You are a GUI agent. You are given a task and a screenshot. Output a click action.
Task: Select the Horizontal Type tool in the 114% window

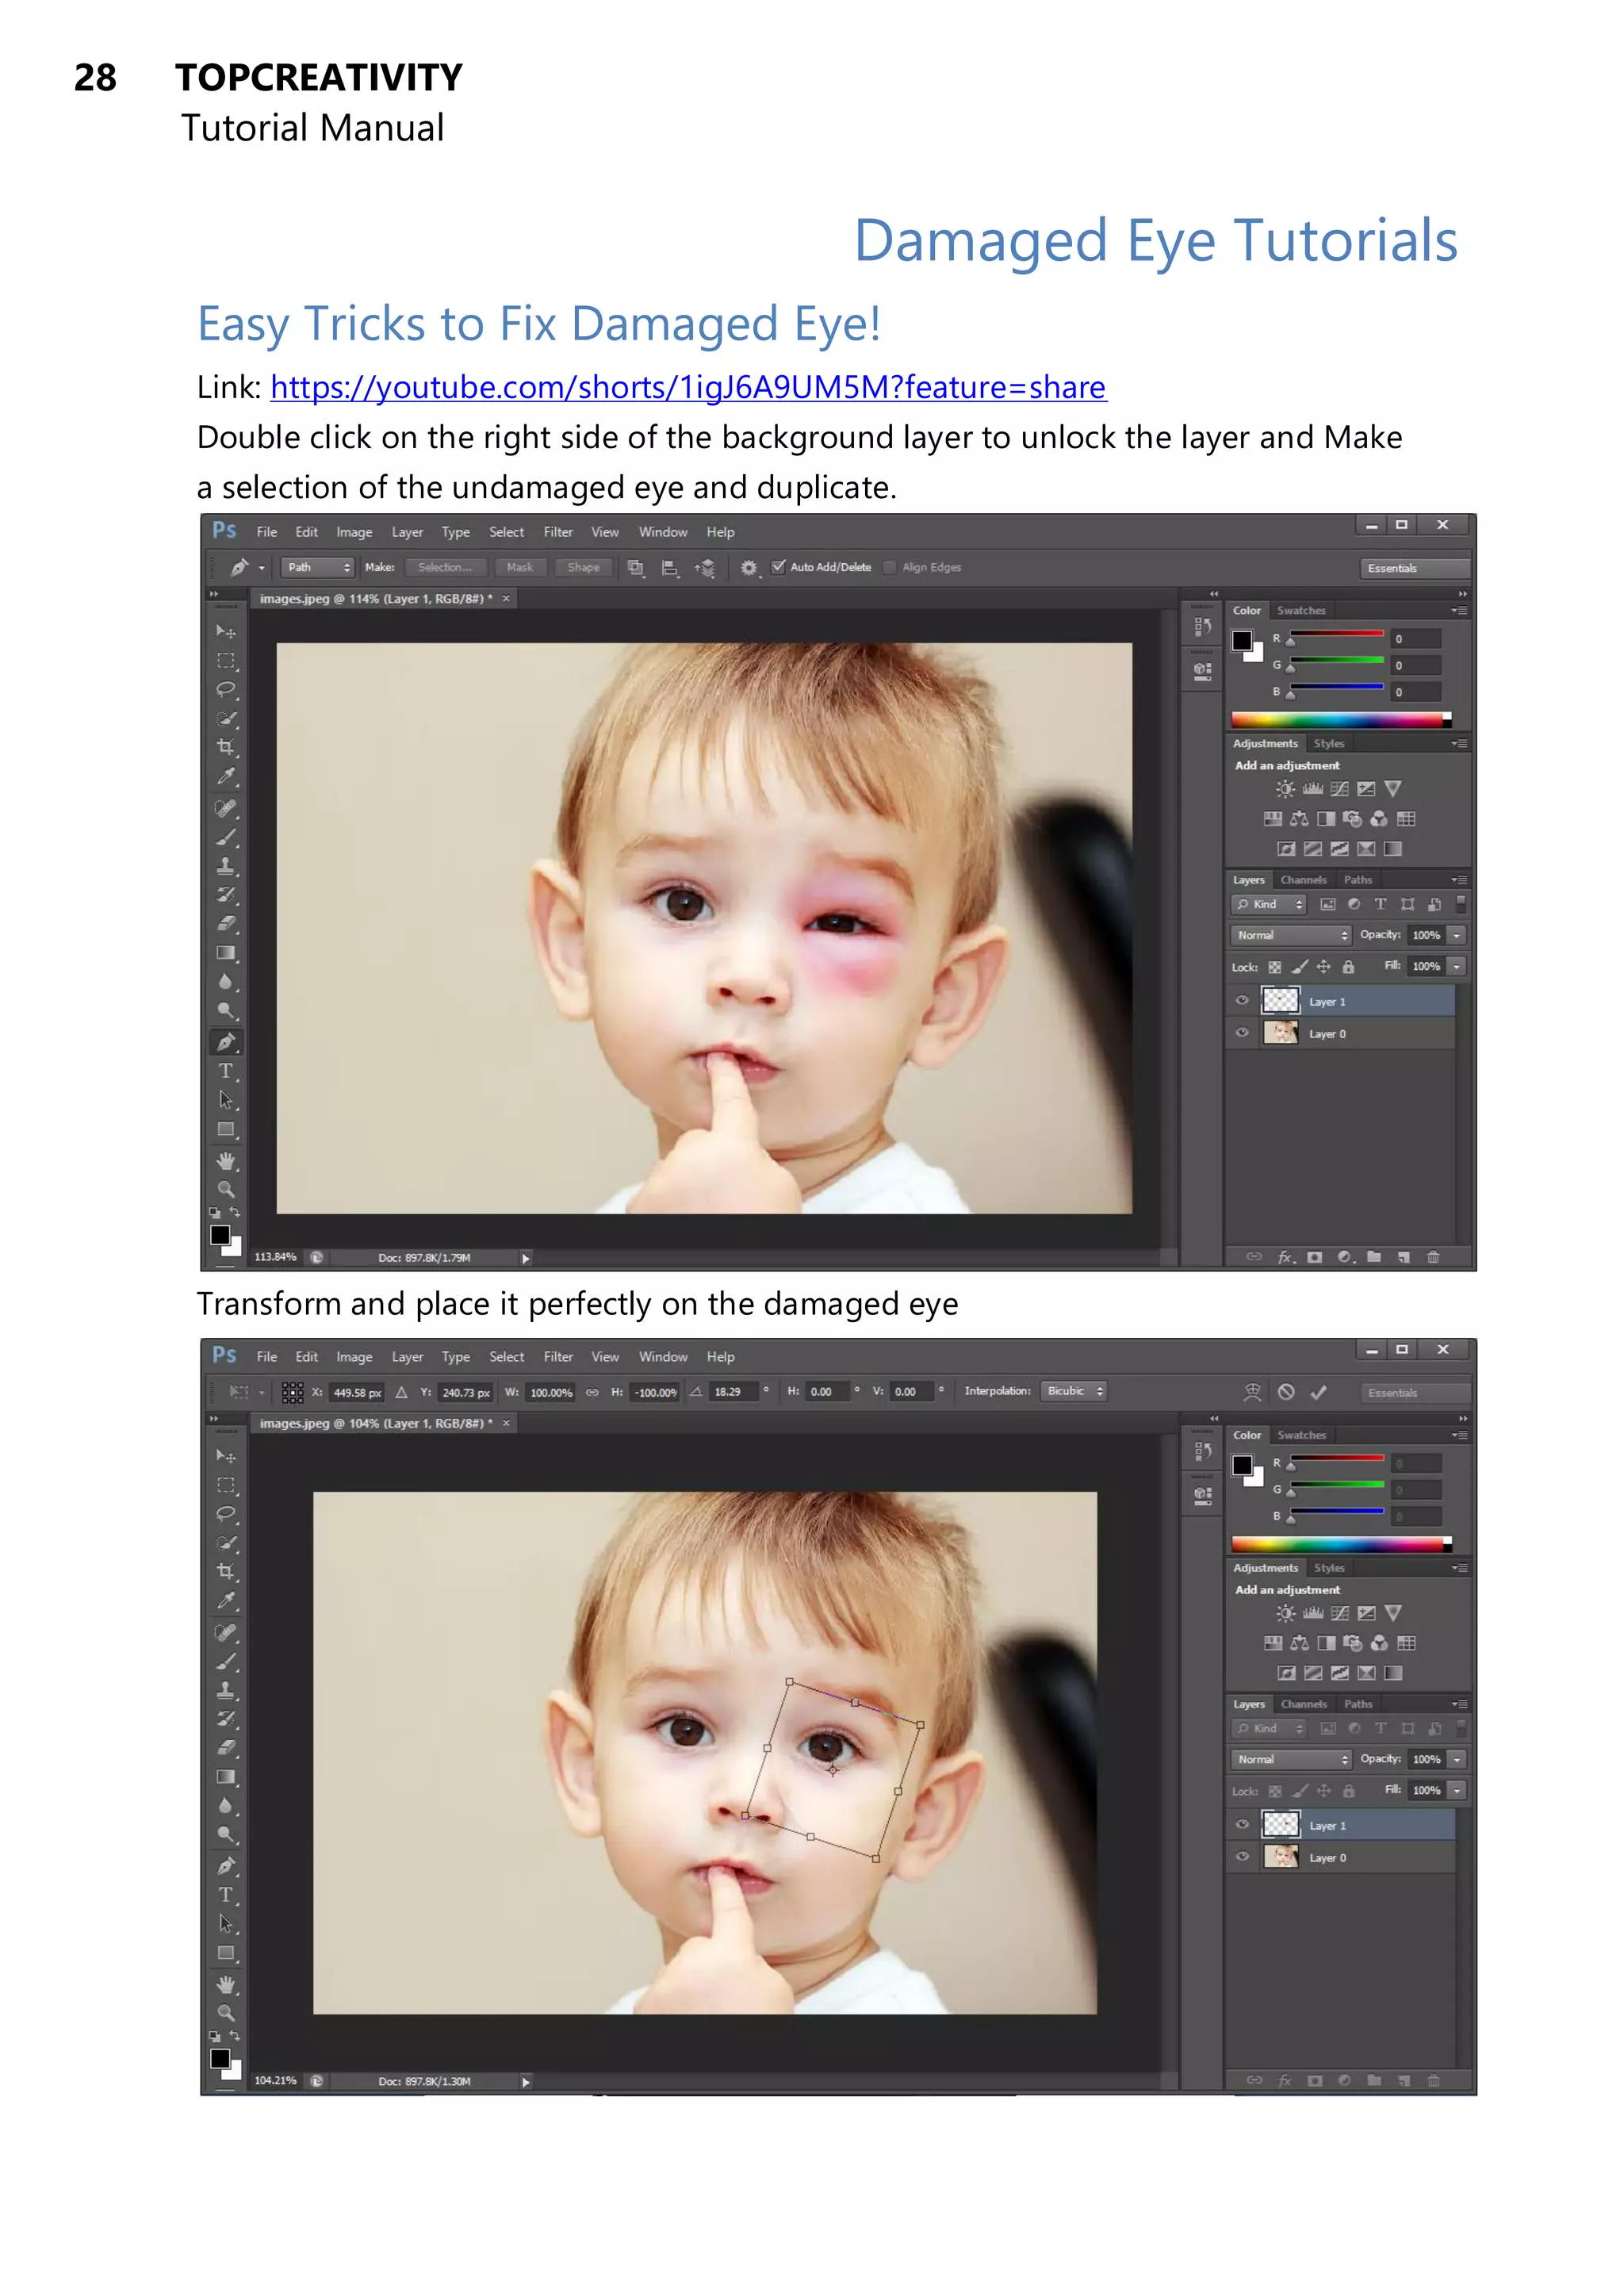coord(226,1071)
